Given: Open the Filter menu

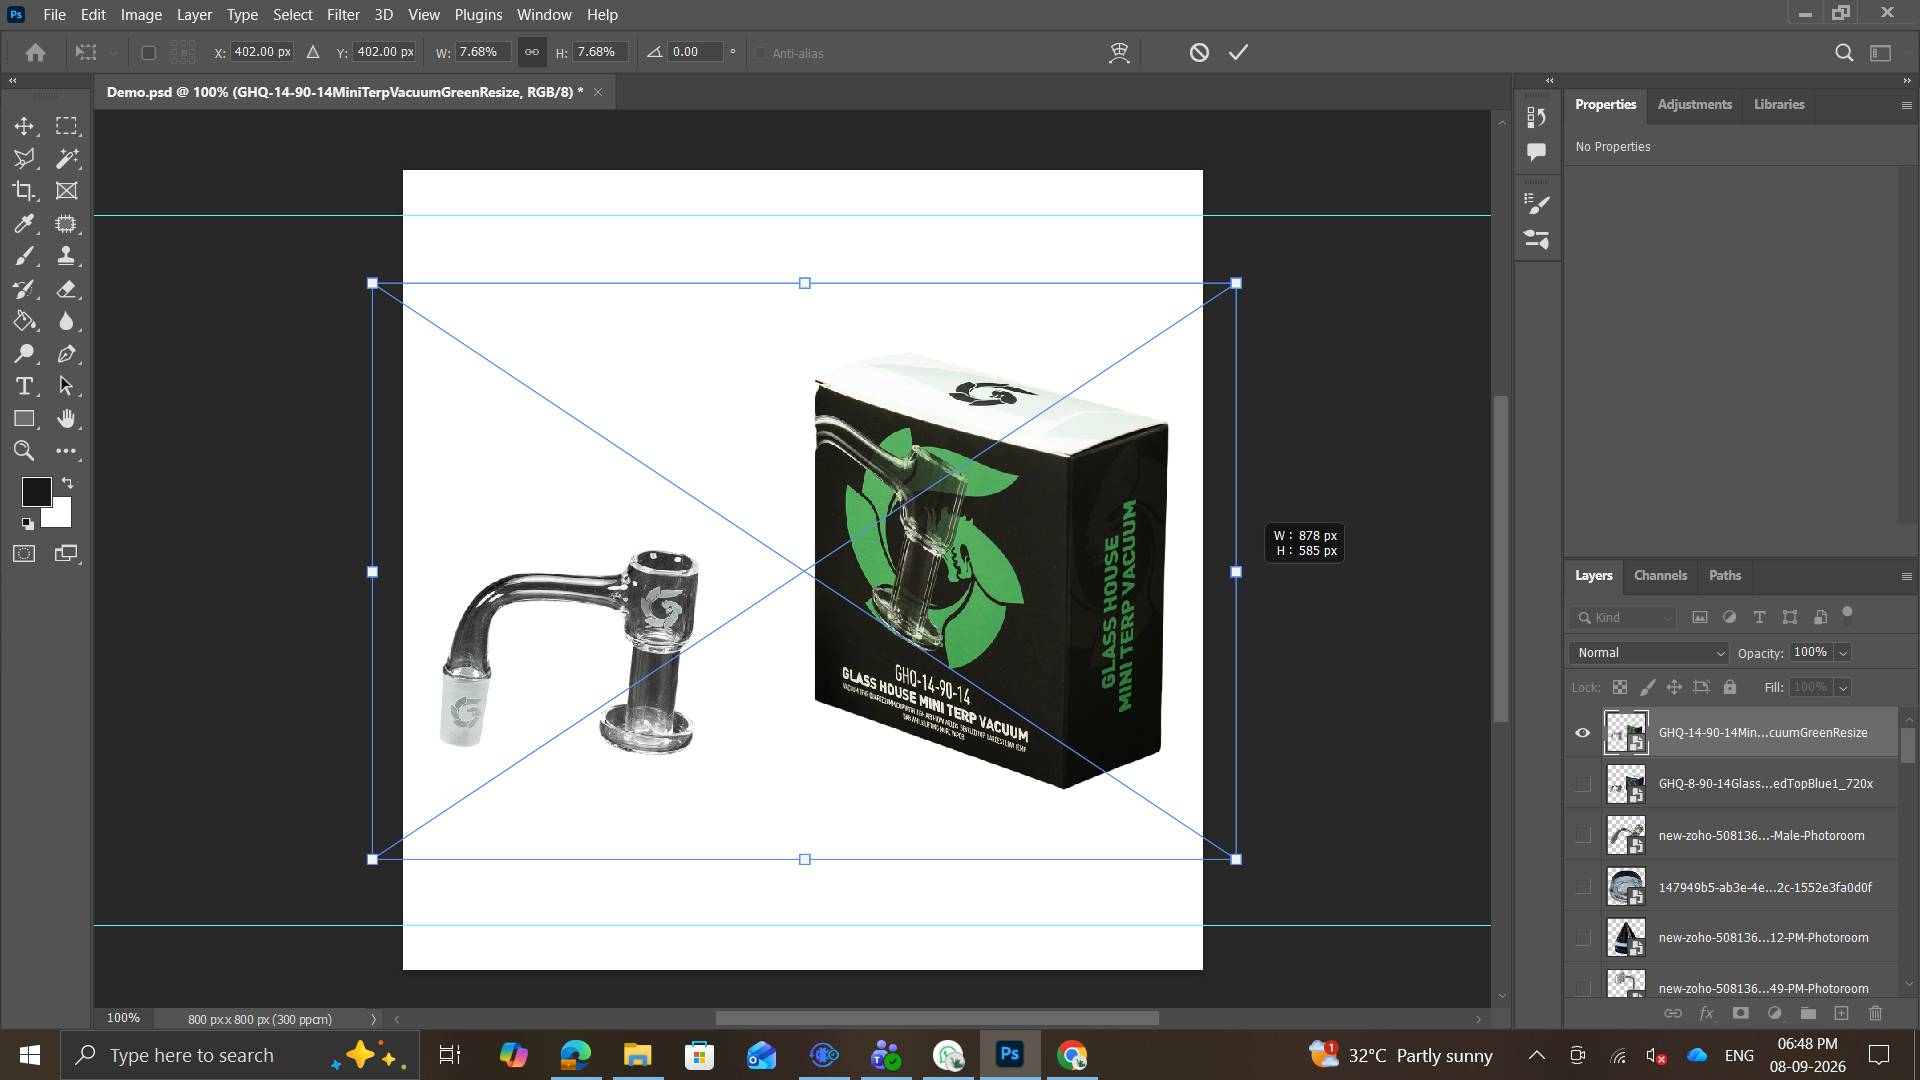Looking at the screenshot, I should pos(343,15).
